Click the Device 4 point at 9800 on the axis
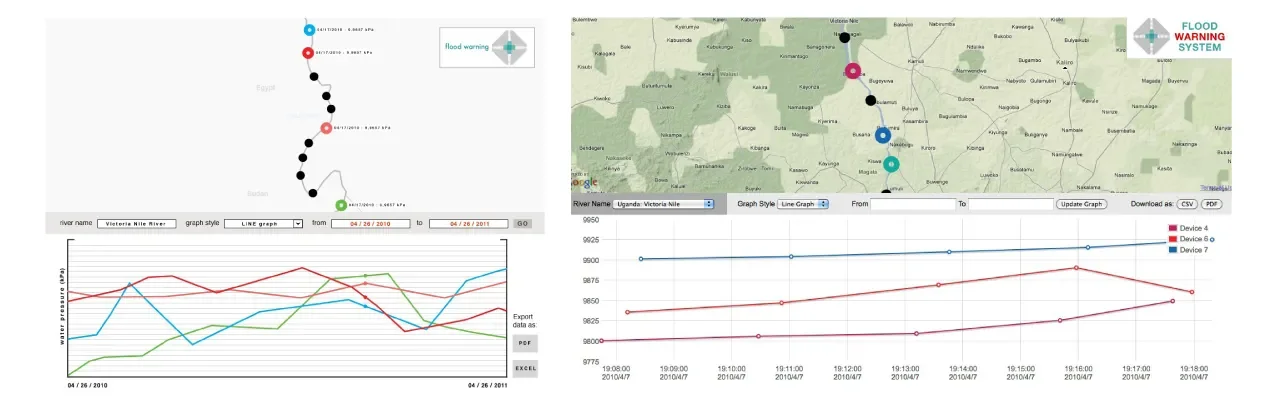The height and width of the screenshot is (403, 1275). [x=601, y=341]
